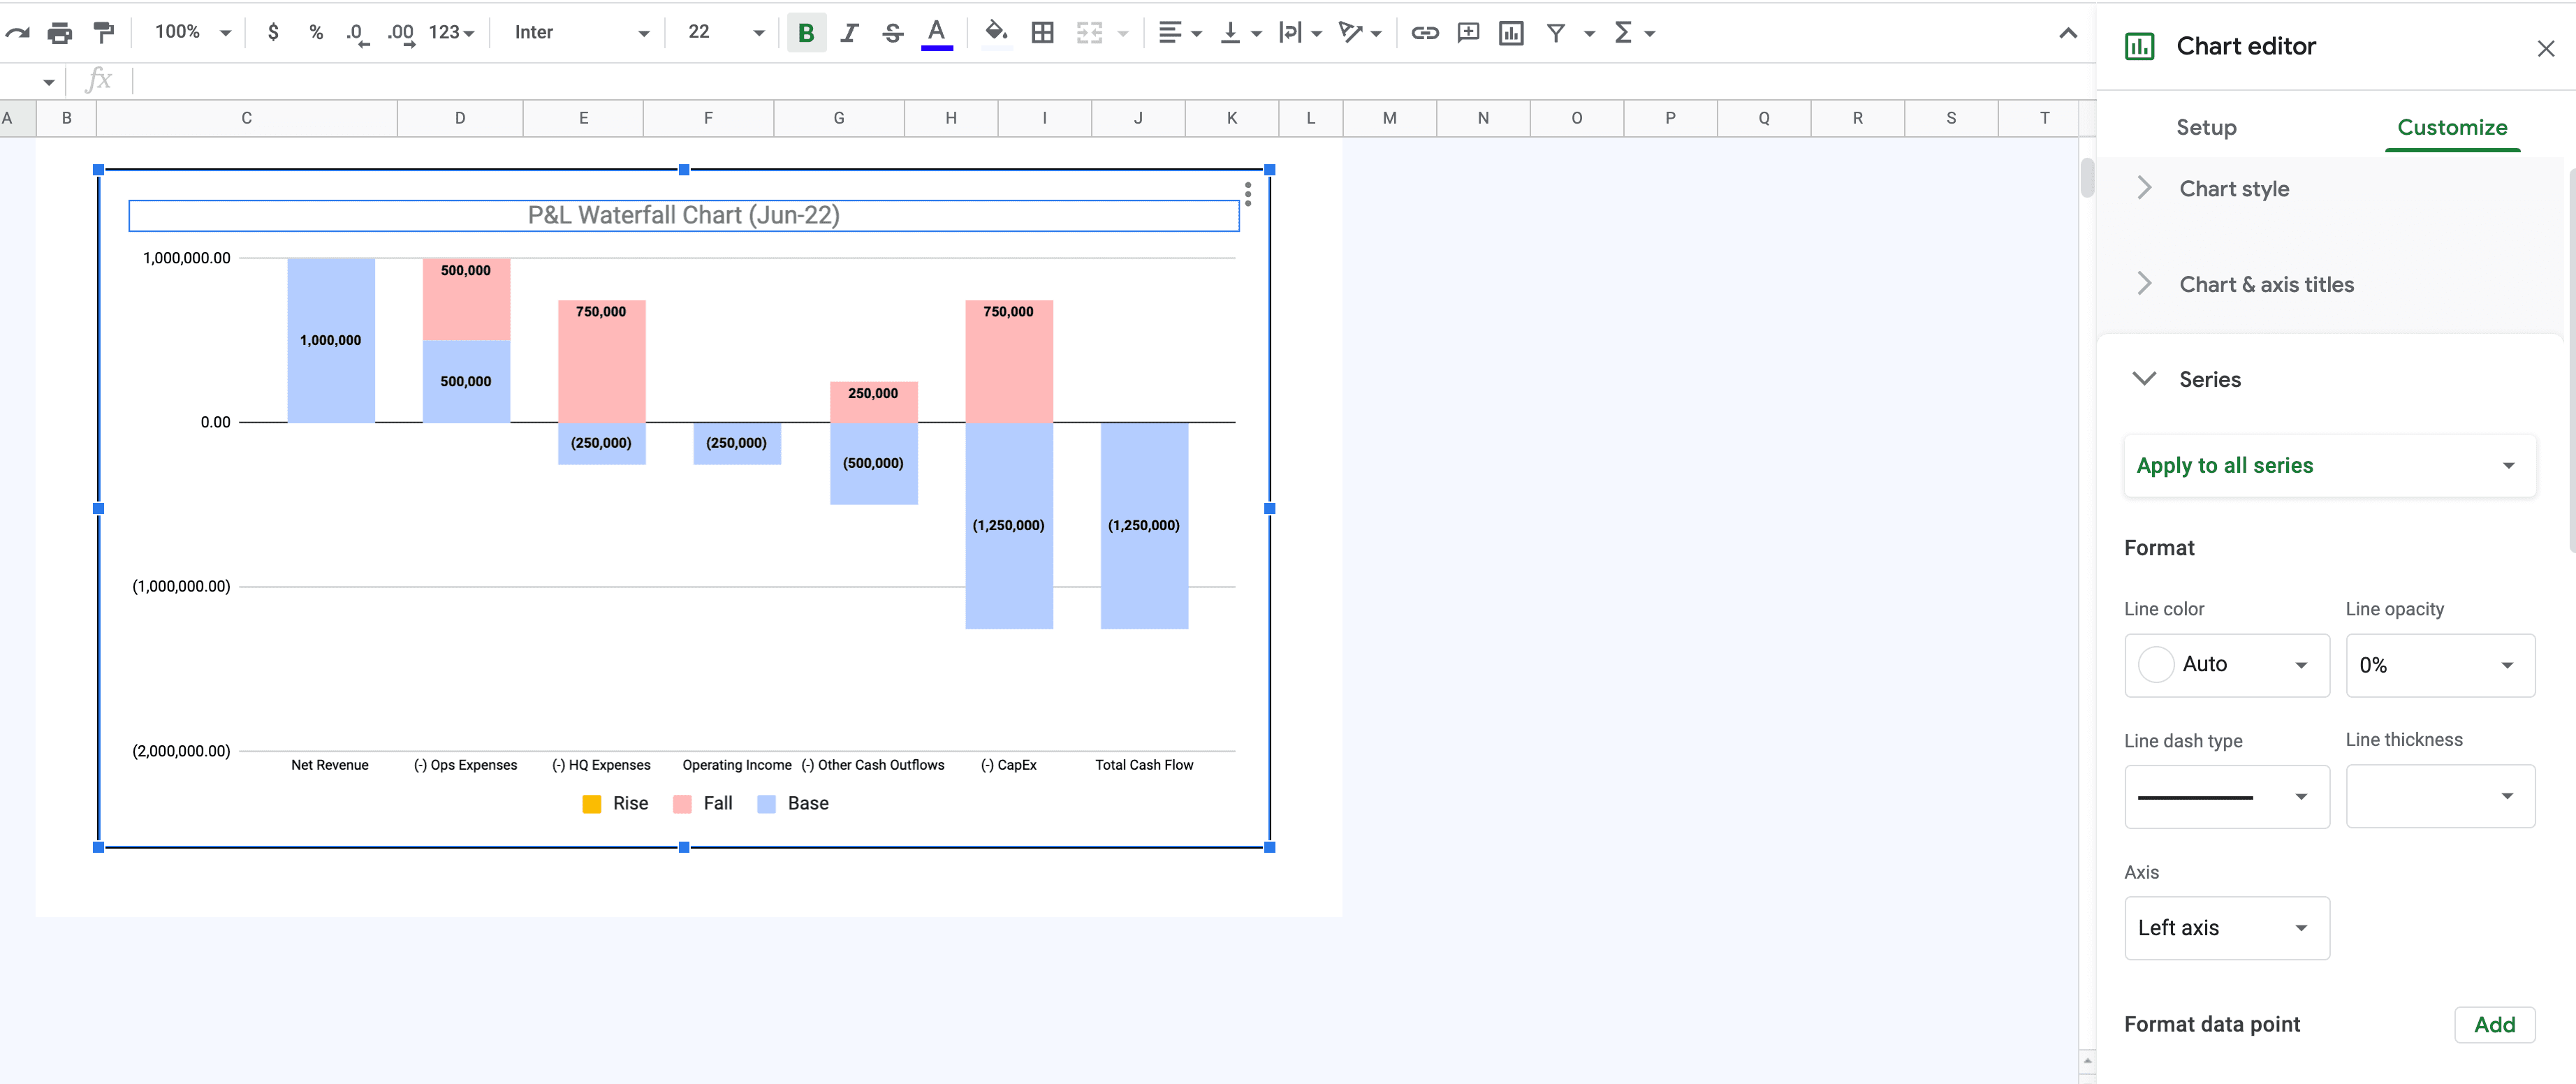The width and height of the screenshot is (2576, 1084).
Task: Click the insert comment icon
Action: [1468, 33]
